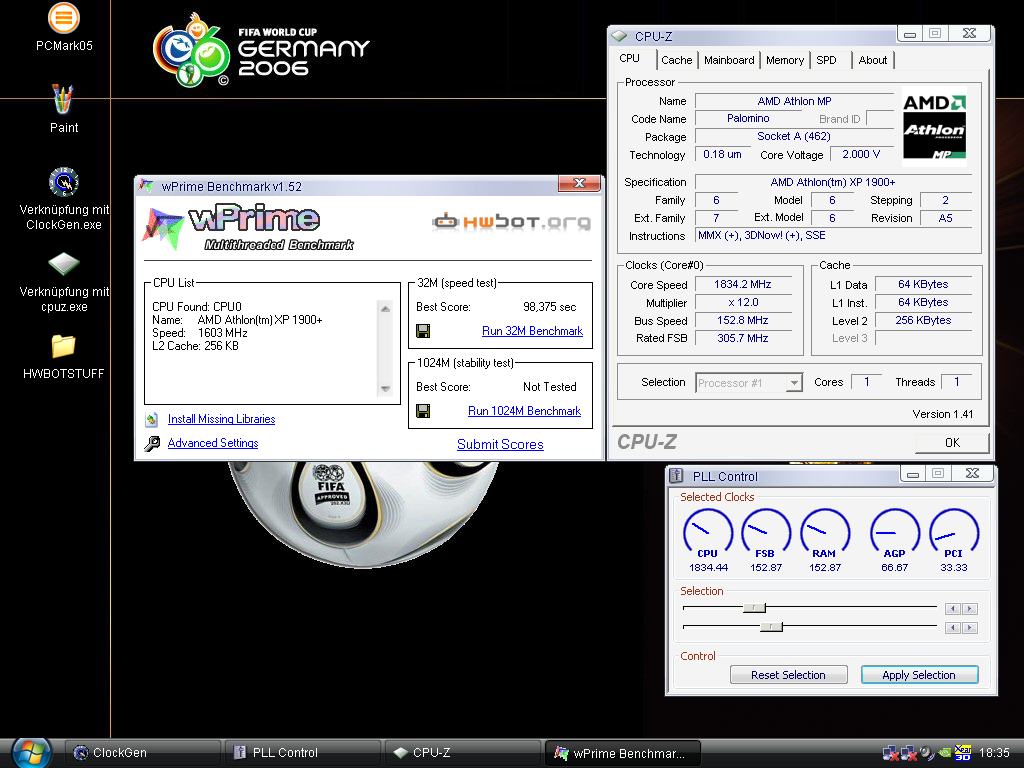Screen dimensions: 1024x768
Task: Click the upper slider's left arrow stepper
Action: click(x=953, y=609)
